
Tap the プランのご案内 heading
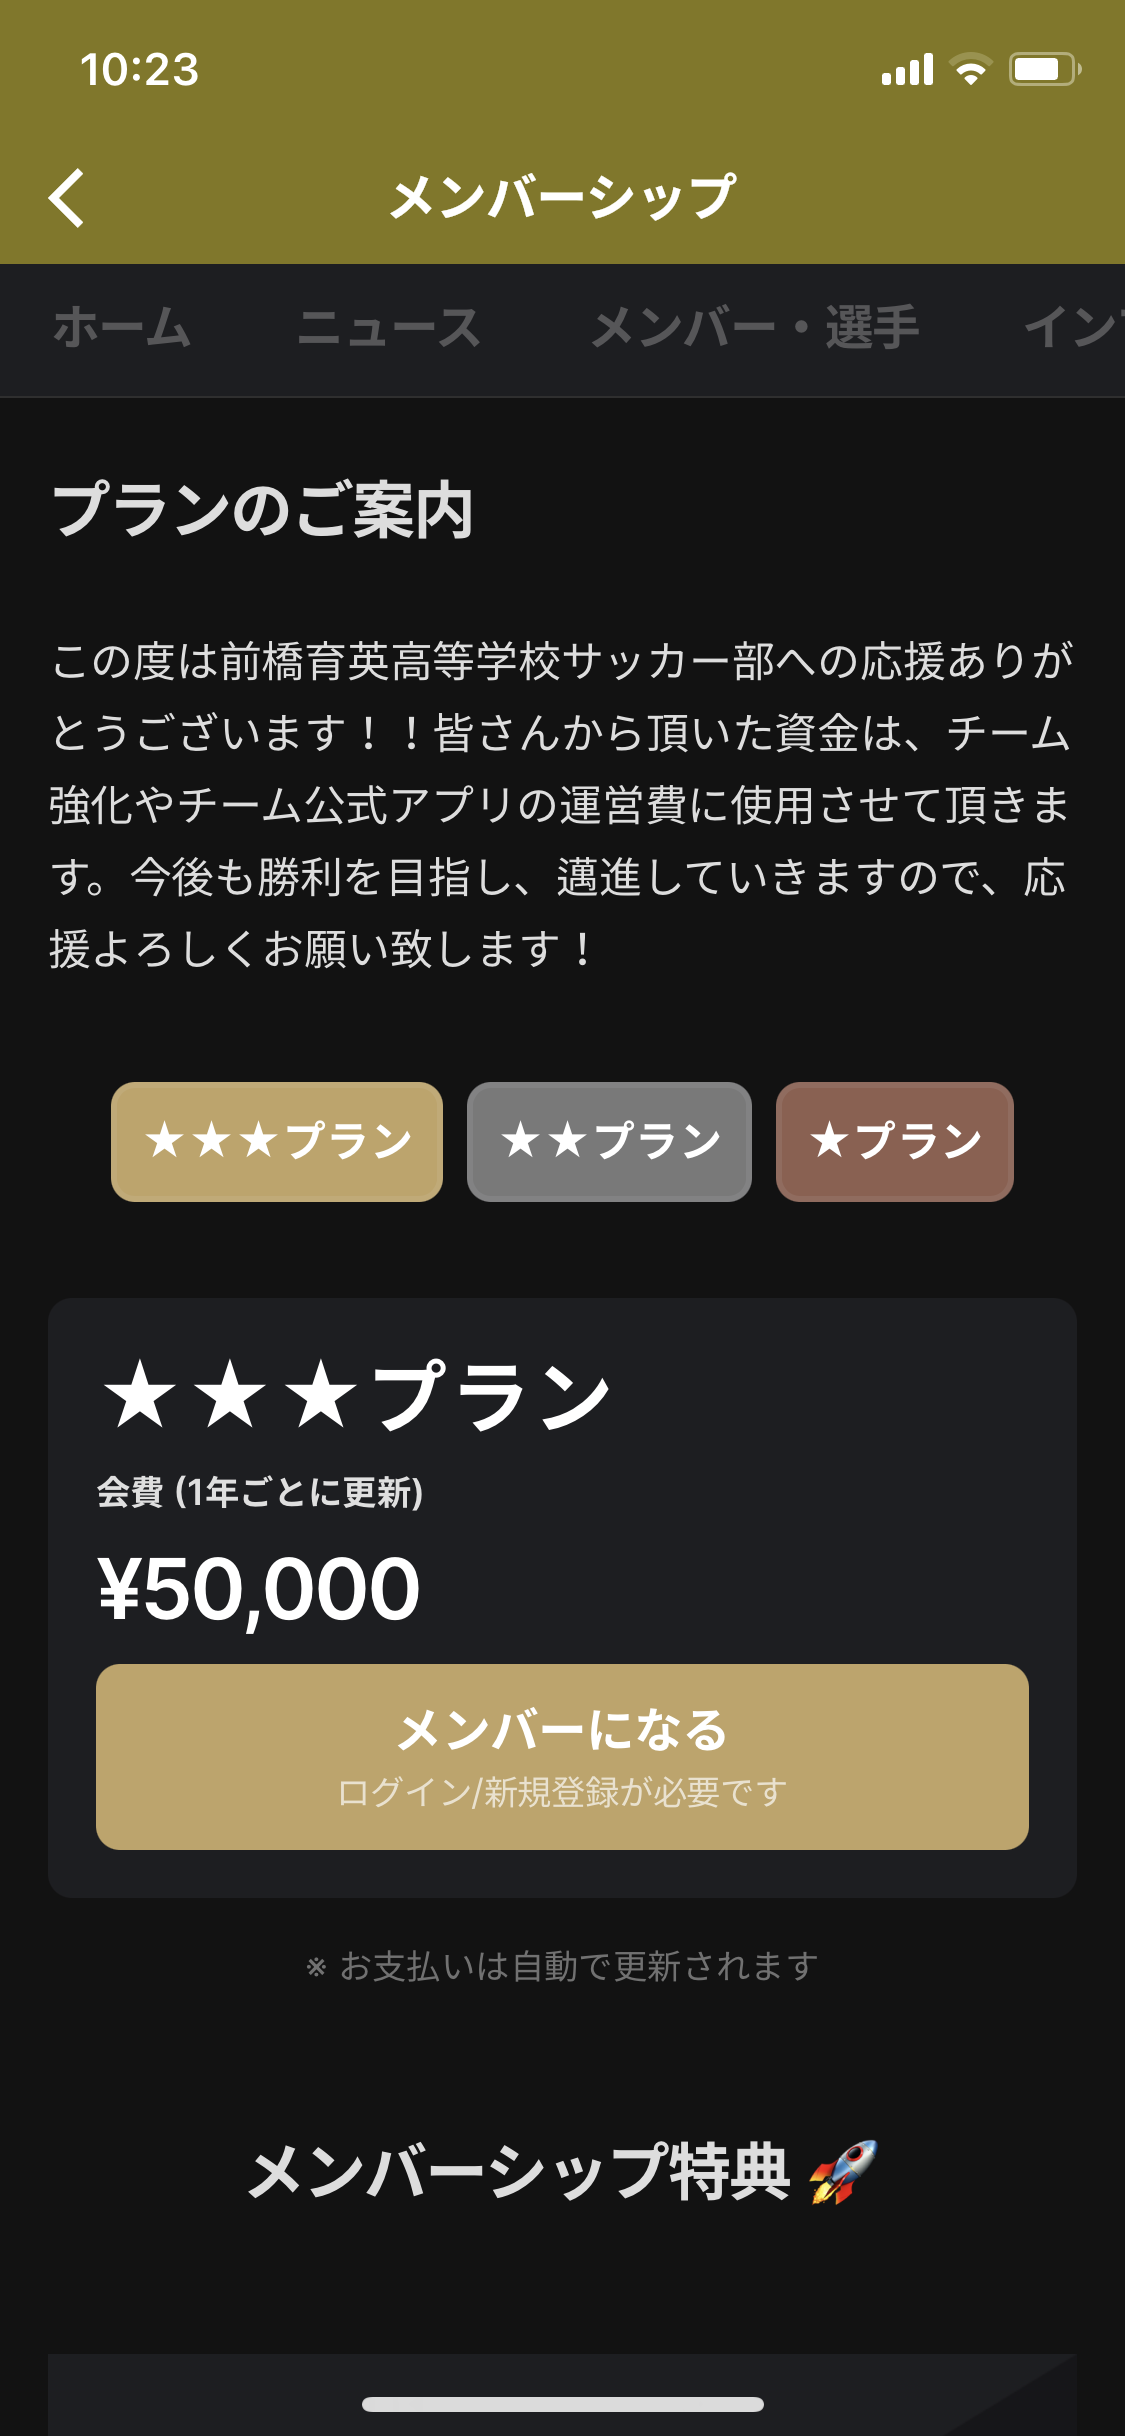262,511
